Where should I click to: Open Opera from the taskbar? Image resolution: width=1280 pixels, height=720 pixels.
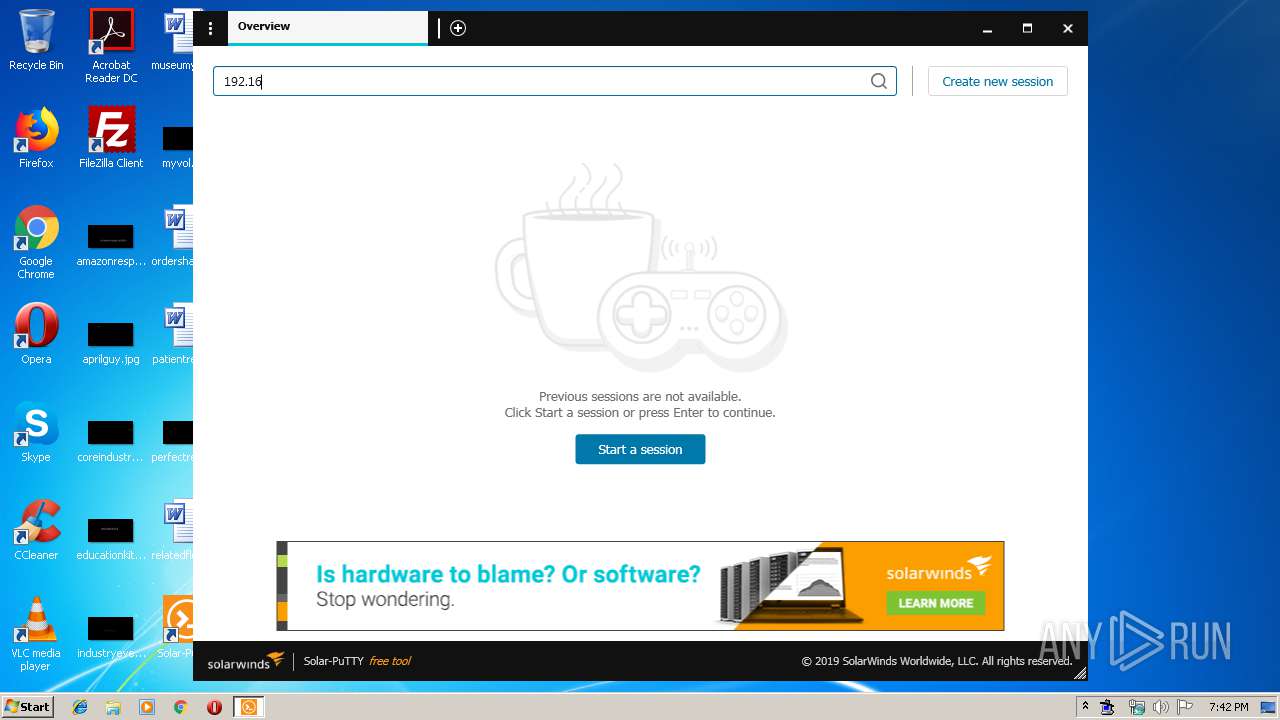214,707
